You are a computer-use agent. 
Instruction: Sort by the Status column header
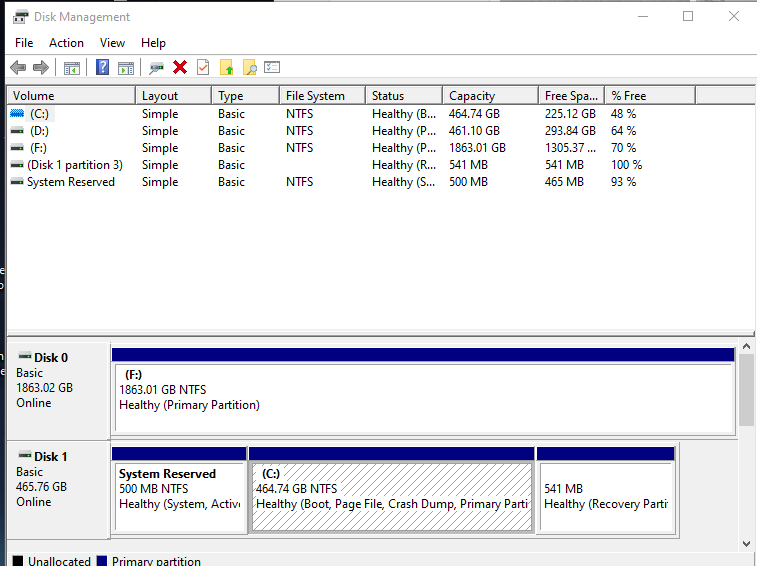point(404,96)
